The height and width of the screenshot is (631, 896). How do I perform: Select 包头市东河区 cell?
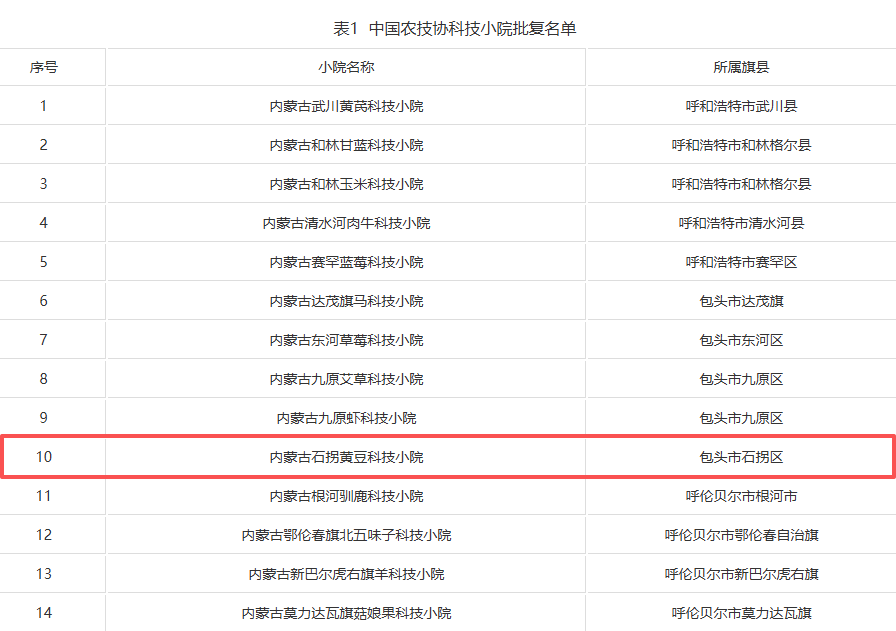(741, 340)
